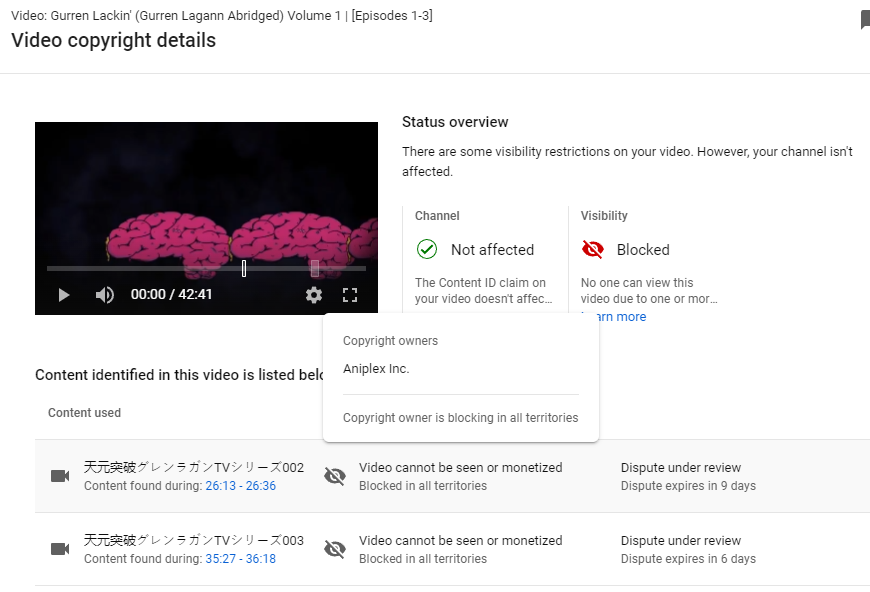The width and height of the screenshot is (870, 592).
Task: Click the 'Video copyright details' page title
Action: 113,41
